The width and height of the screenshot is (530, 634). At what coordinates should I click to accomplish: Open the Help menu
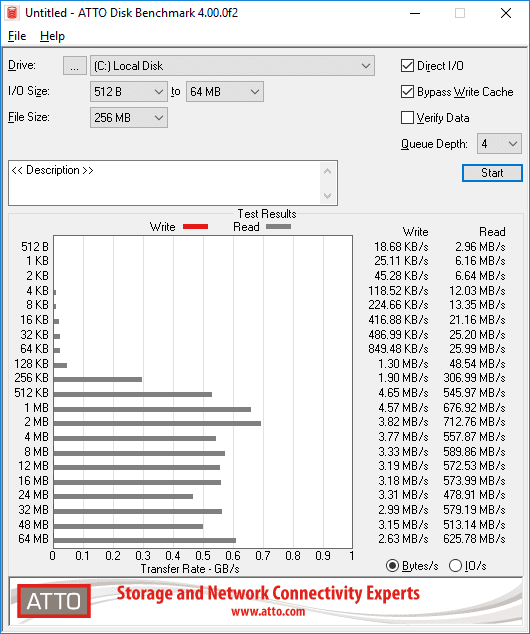(x=52, y=36)
